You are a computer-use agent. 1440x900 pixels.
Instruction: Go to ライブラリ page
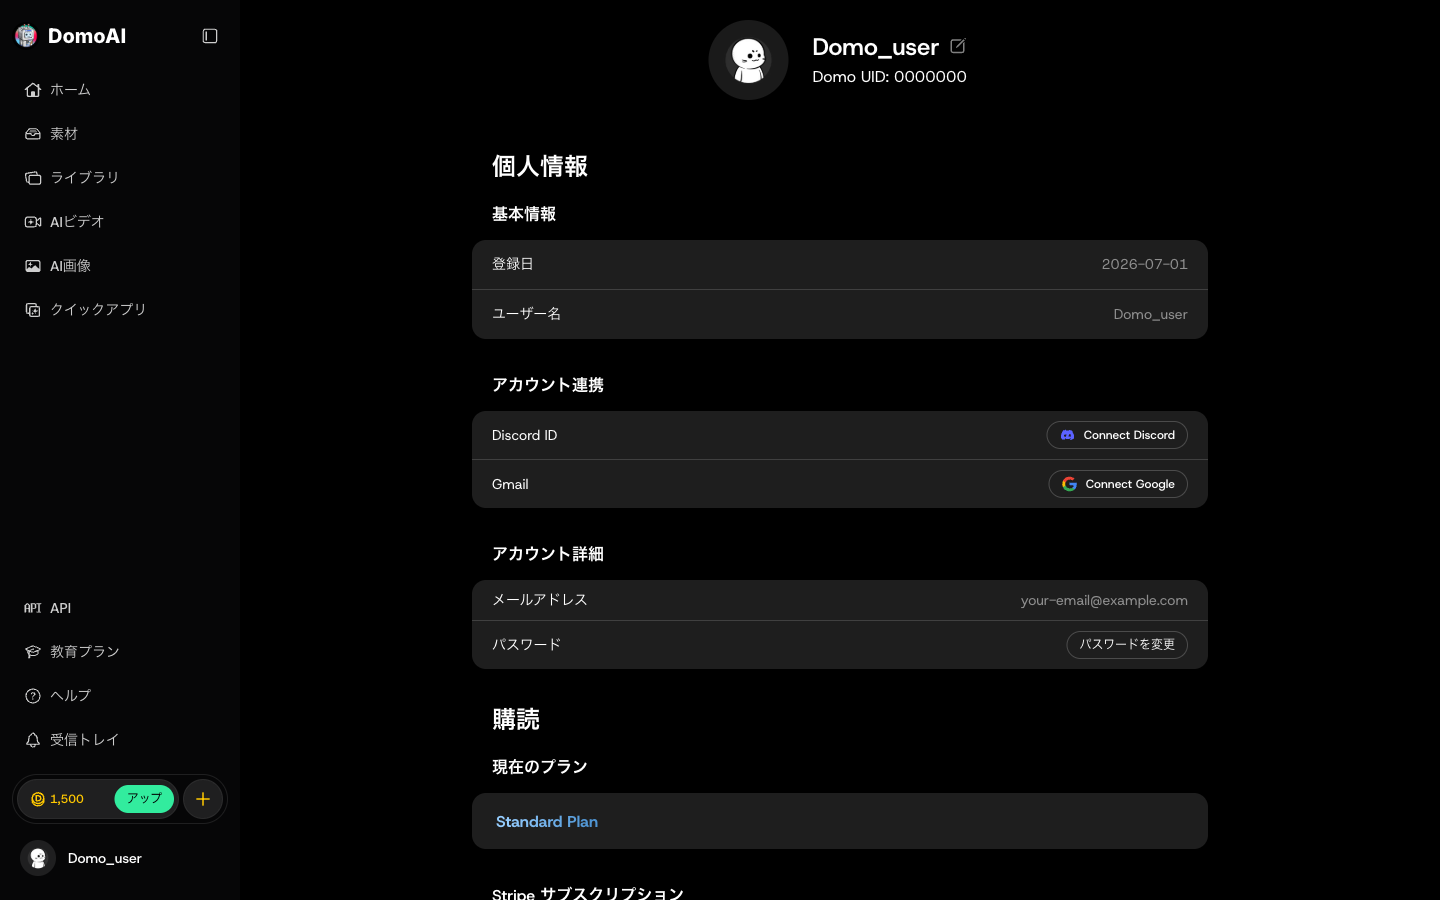tap(85, 178)
